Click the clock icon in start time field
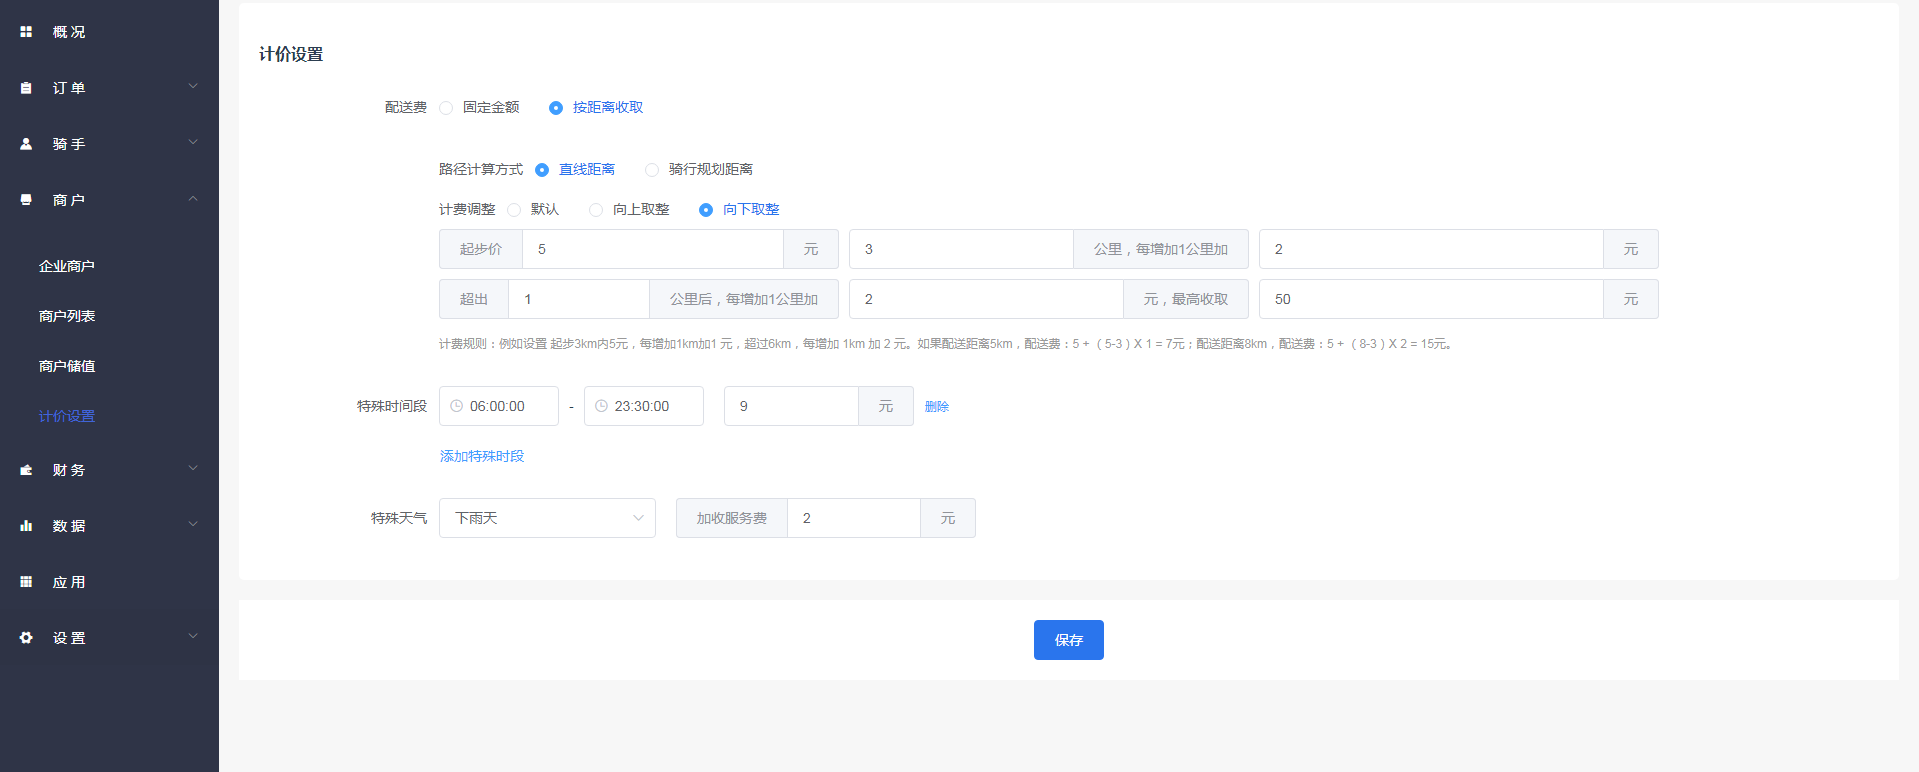The width and height of the screenshot is (1919, 772). pyautogui.click(x=456, y=406)
